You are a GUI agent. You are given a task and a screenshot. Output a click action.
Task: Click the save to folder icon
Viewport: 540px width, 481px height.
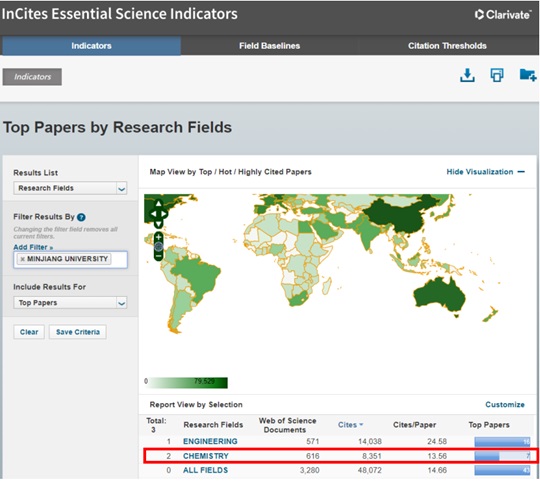click(528, 75)
